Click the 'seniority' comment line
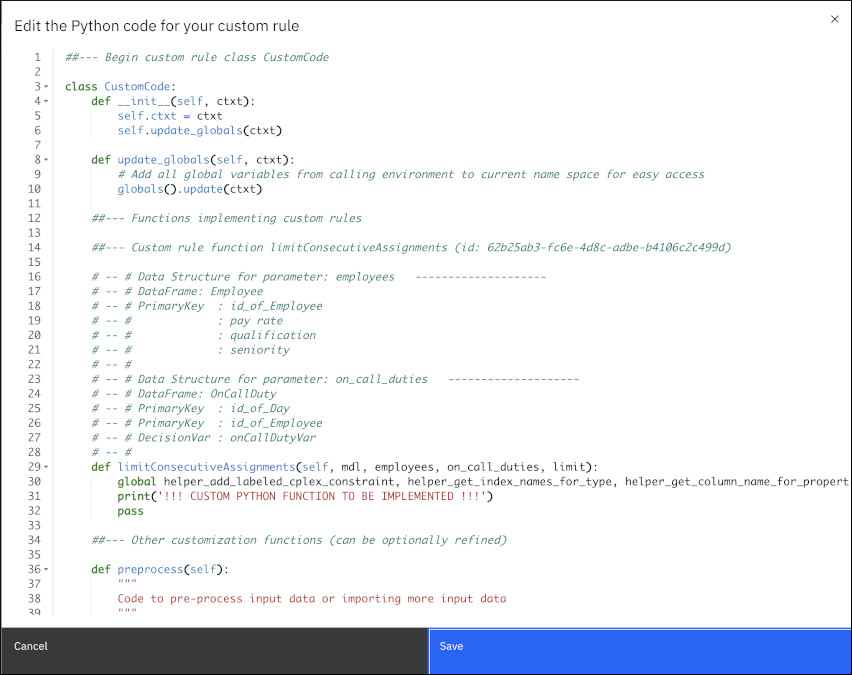852x675 pixels. pyautogui.click(x=191, y=350)
